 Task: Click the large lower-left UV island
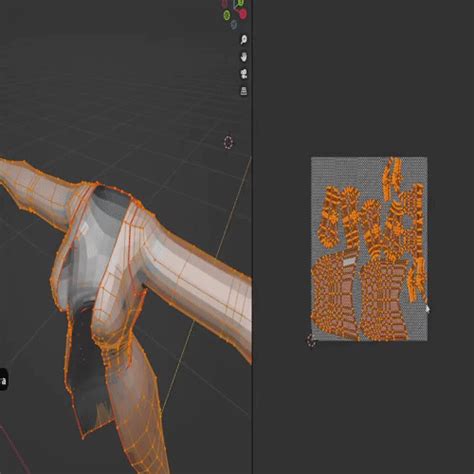click(x=334, y=297)
